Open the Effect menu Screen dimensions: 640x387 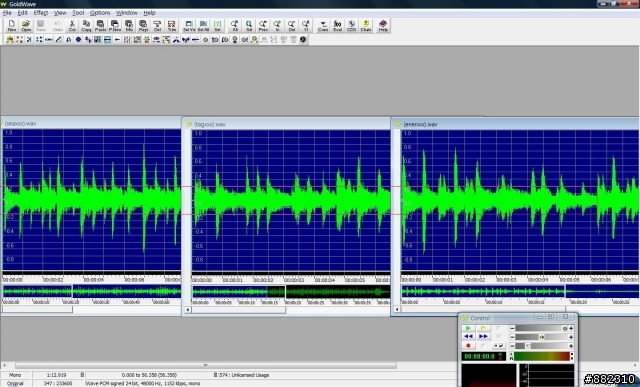click(x=41, y=13)
